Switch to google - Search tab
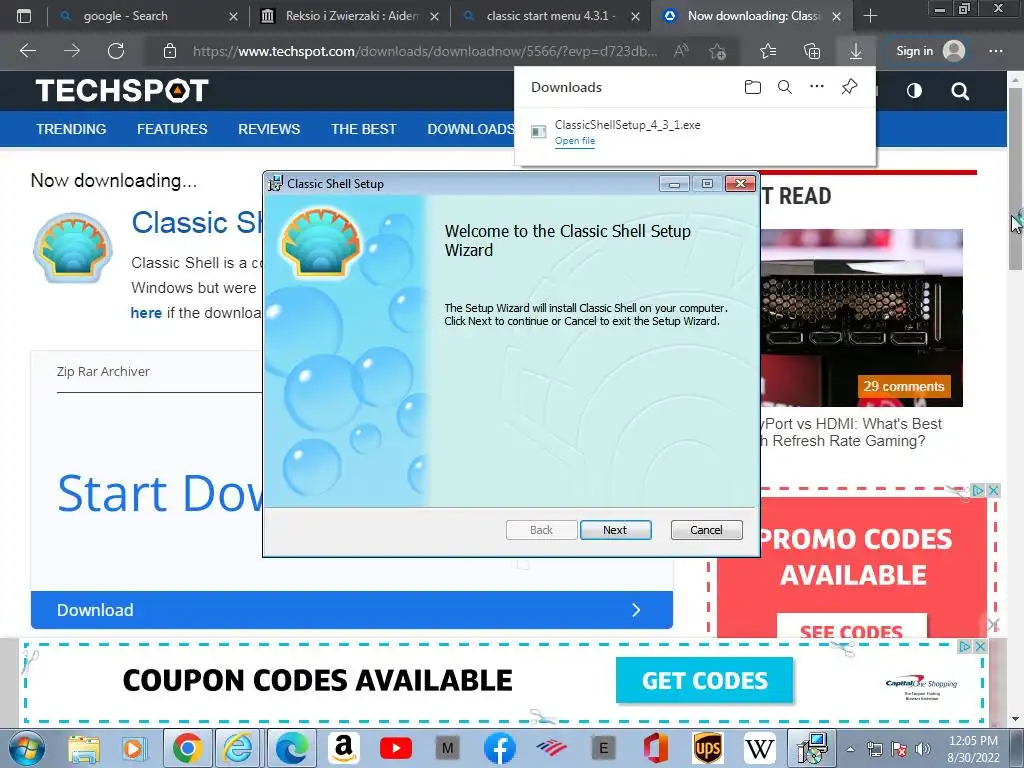Image resolution: width=1024 pixels, height=768 pixels. pos(125,16)
